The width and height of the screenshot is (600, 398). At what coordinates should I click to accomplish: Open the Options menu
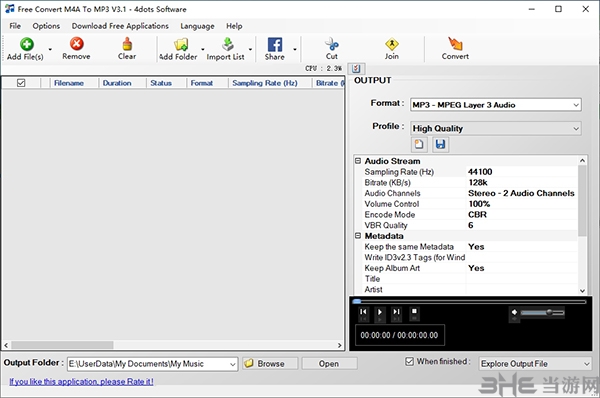[46, 26]
